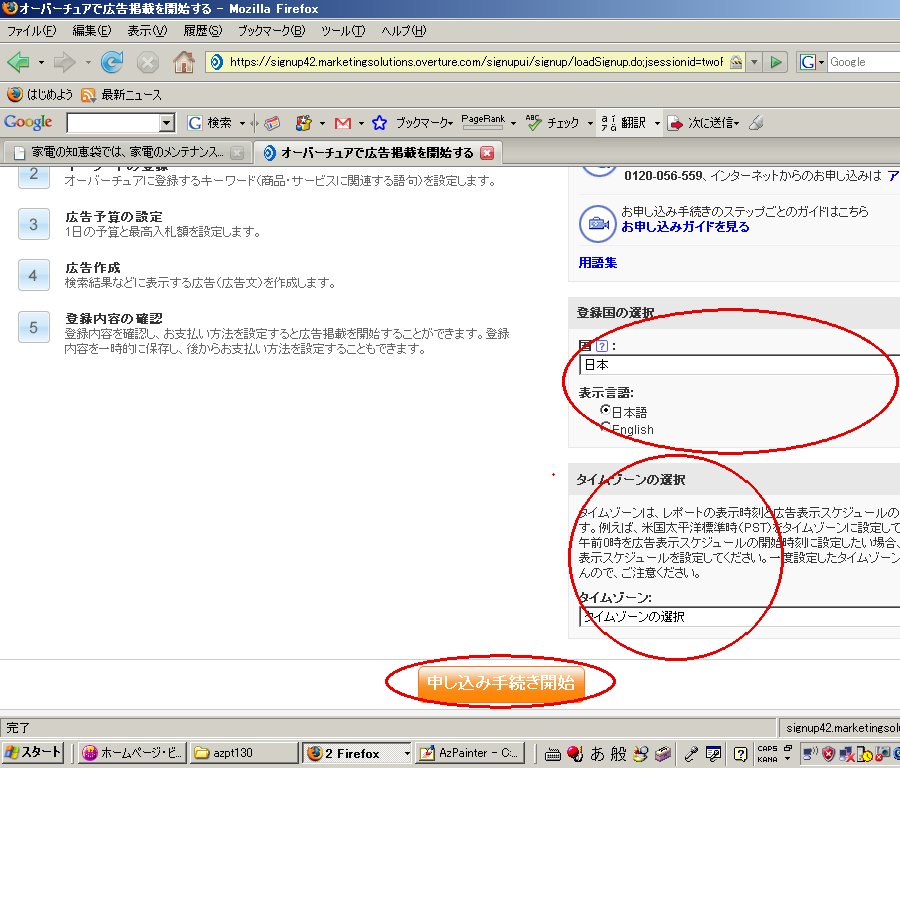Close the オーバーチュア tab with red X
Image resolution: width=900 pixels, height=900 pixels.
tap(487, 152)
